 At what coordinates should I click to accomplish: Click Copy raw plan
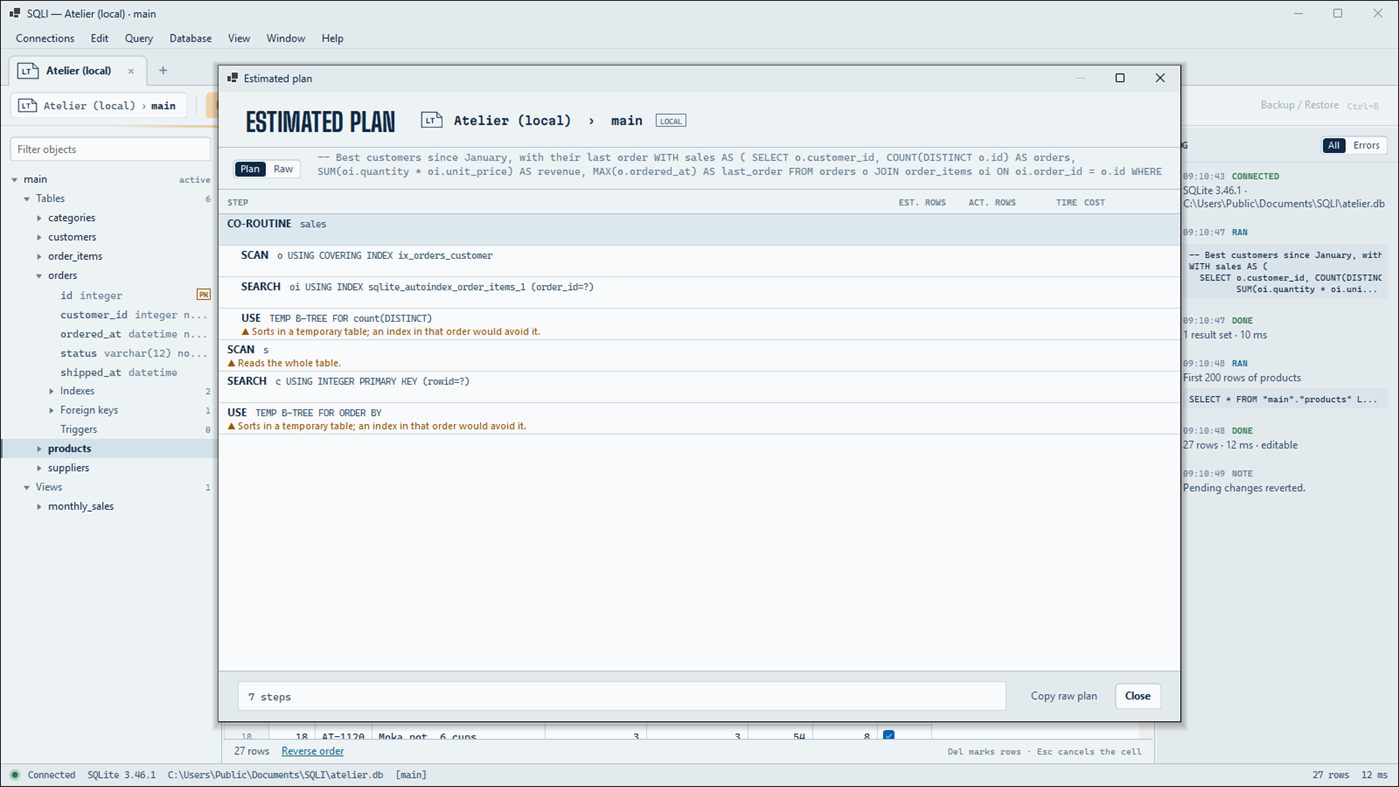pyautogui.click(x=1064, y=696)
